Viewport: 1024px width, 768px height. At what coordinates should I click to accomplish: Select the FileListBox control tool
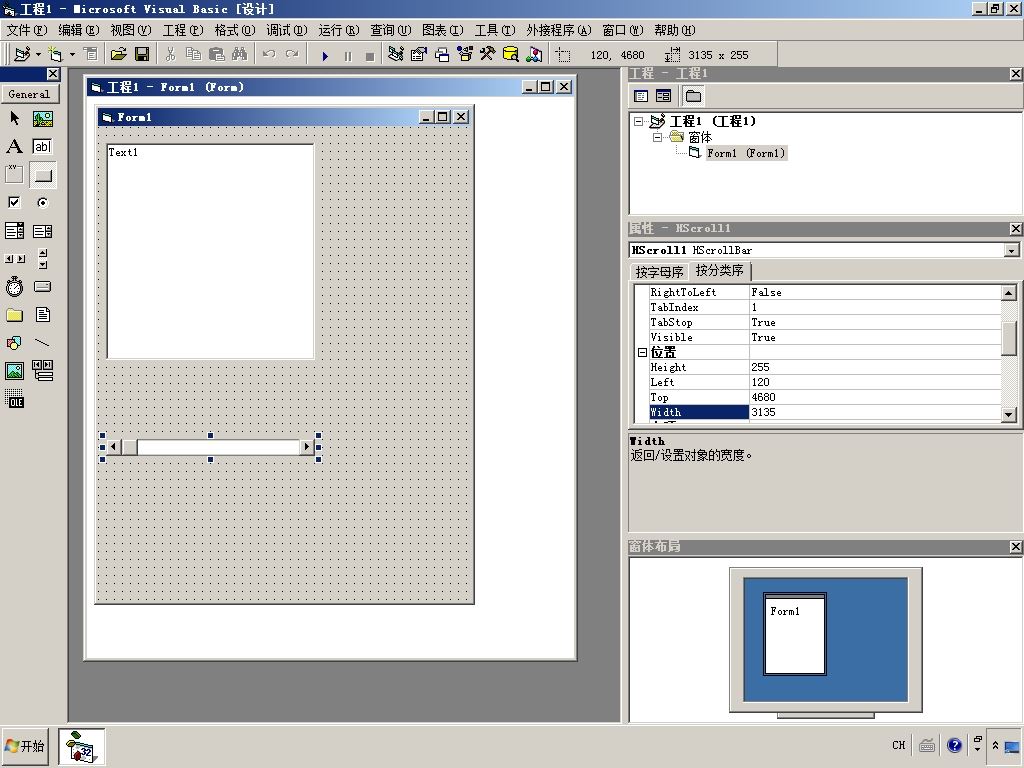(x=42, y=315)
